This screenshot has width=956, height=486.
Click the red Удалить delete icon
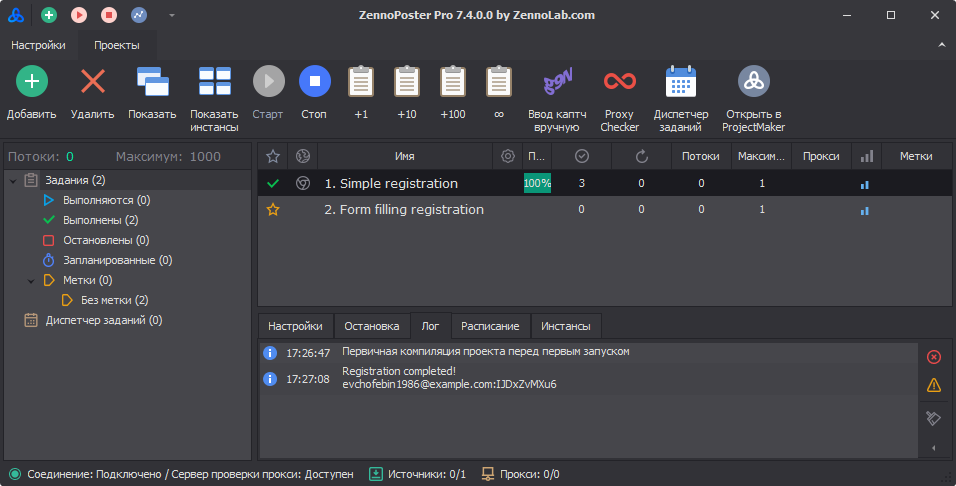coord(92,82)
